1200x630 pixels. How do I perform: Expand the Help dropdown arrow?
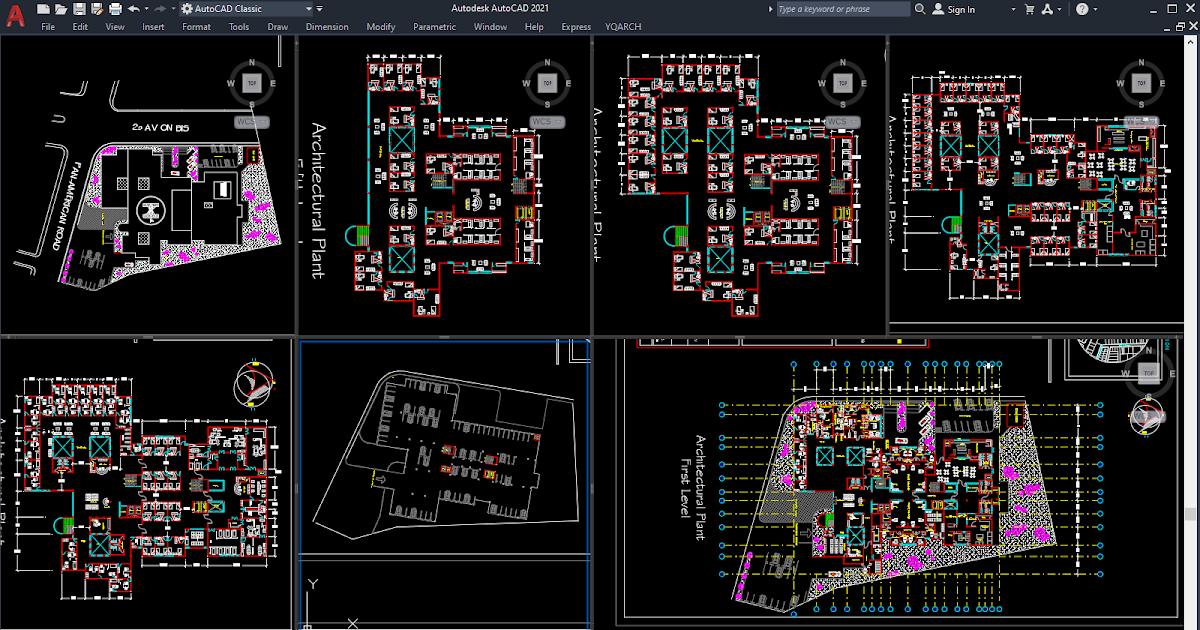pos(1095,9)
